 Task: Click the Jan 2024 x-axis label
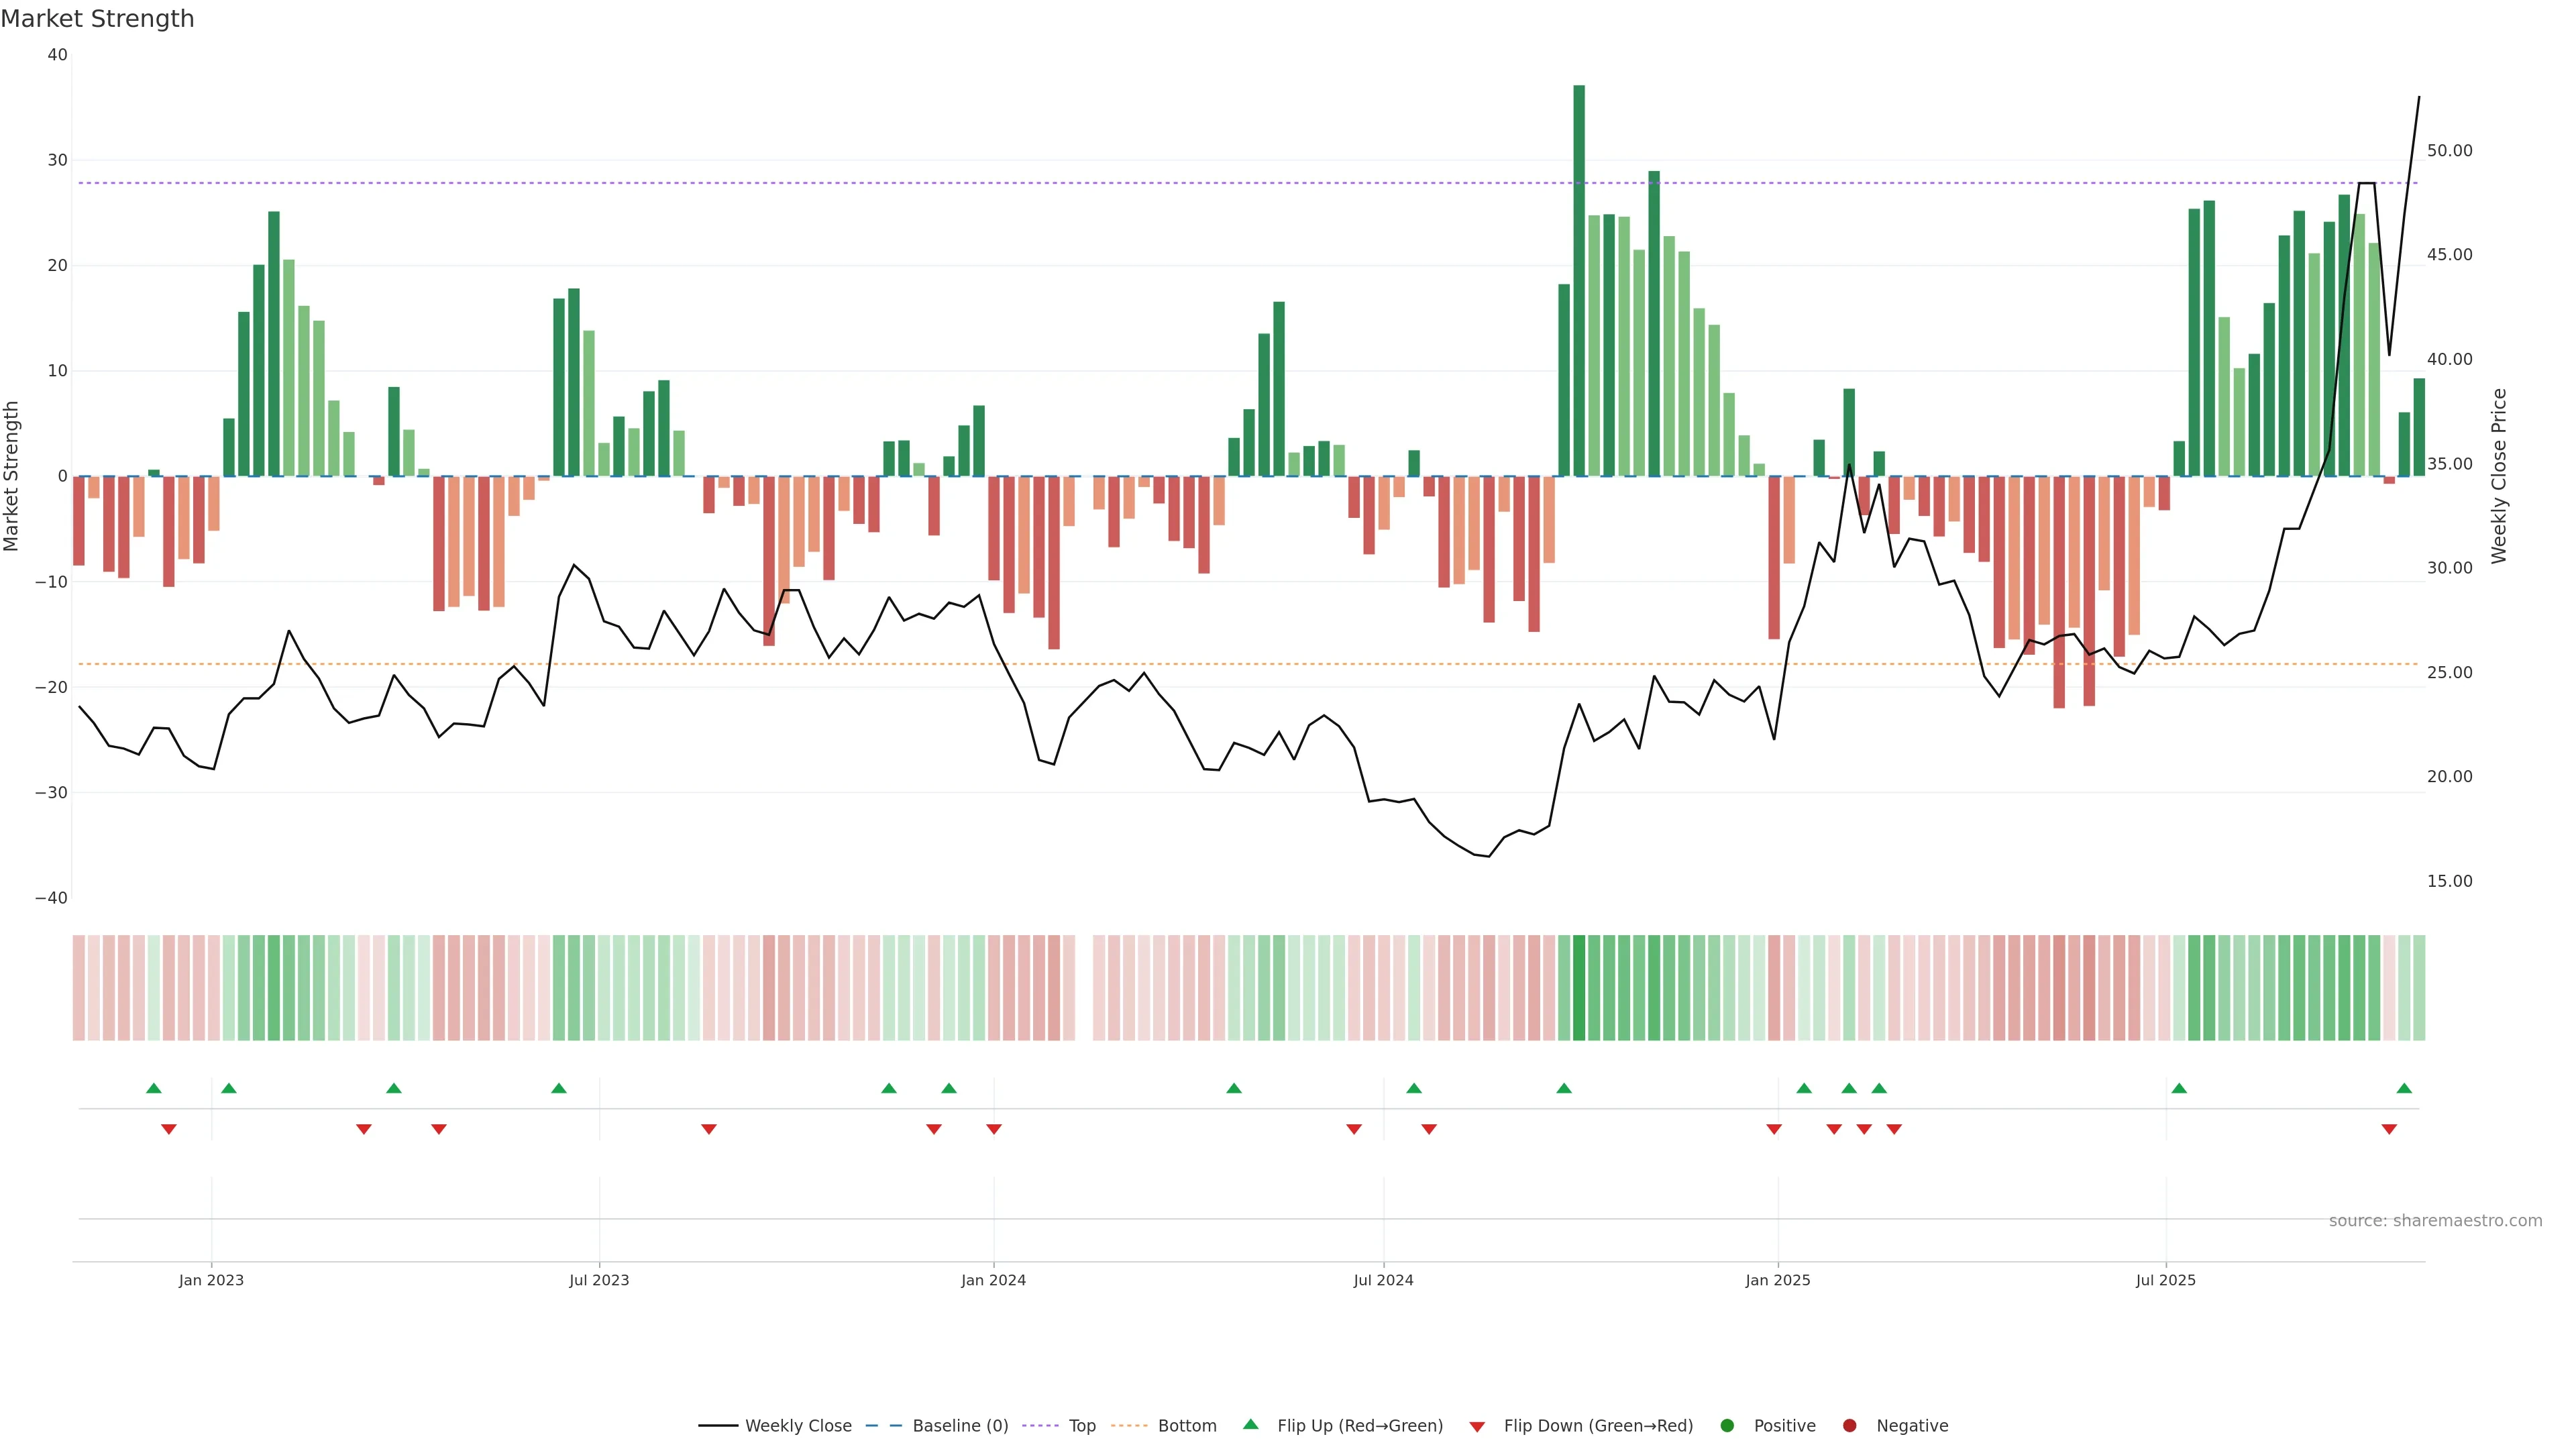coord(993,1280)
